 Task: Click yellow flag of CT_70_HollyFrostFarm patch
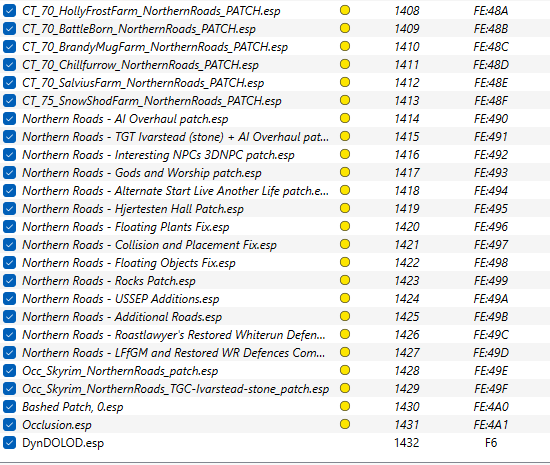tap(345, 10)
